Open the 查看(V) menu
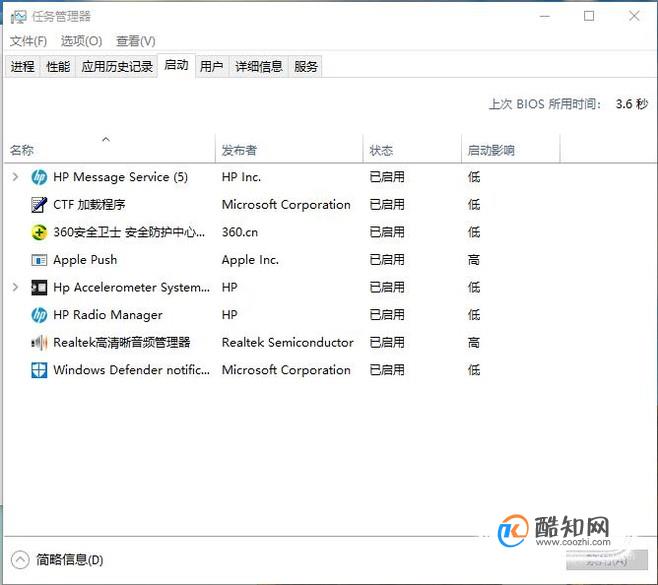The width and height of the screenshot is (658, 585). click(136, 41)
